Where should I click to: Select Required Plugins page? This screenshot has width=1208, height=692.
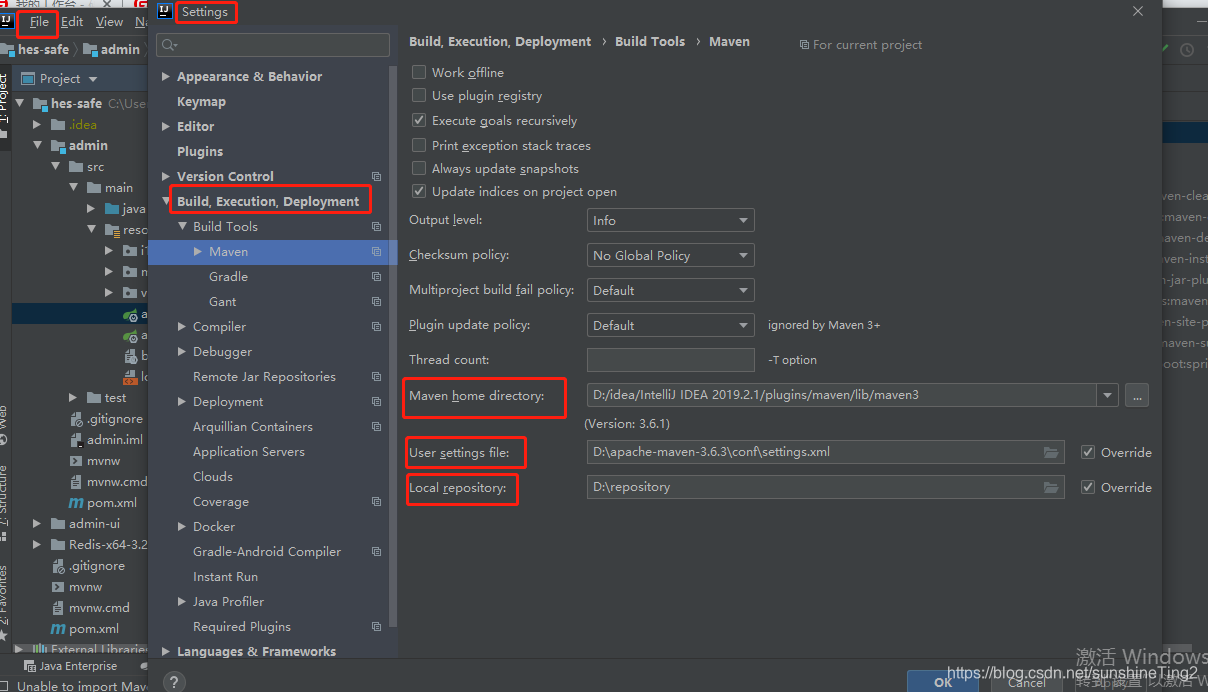(x=242, y=626)
